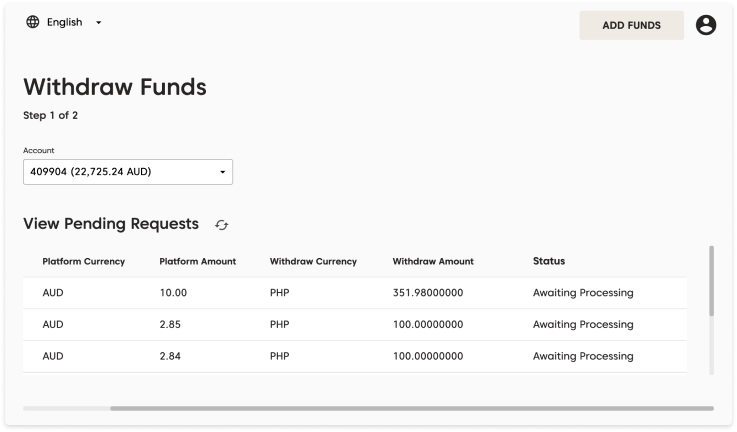Click the Withdraw Amount column header
The image size is (737, 432).
pyautogui.click(x=433, y=262)
